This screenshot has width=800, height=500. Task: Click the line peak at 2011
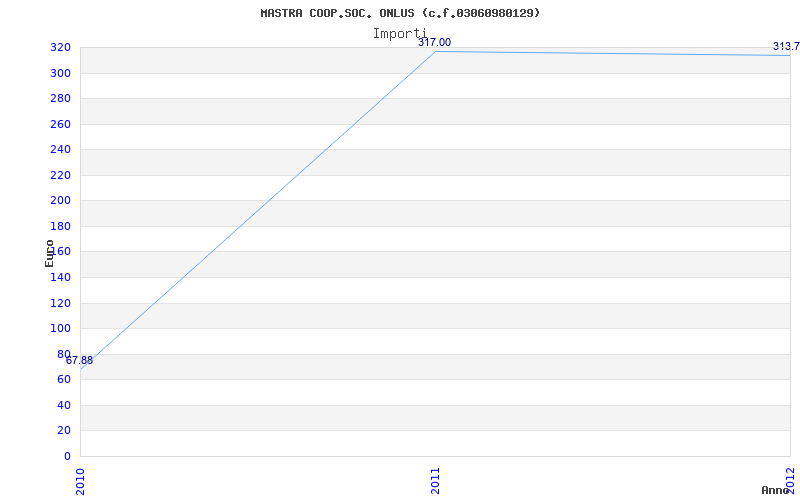click(435, 52)
